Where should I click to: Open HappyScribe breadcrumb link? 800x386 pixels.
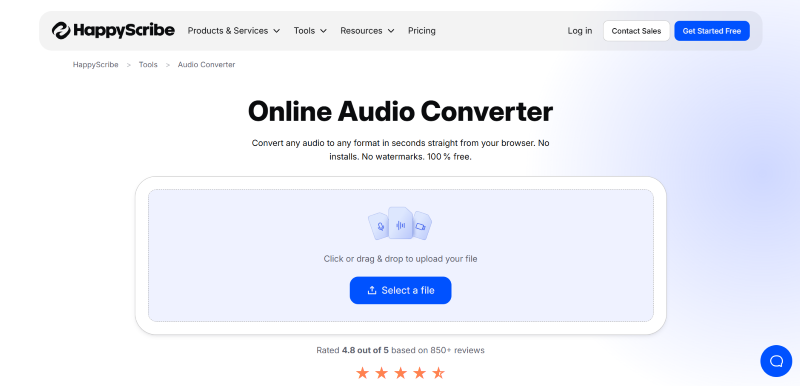click(95, 65)
